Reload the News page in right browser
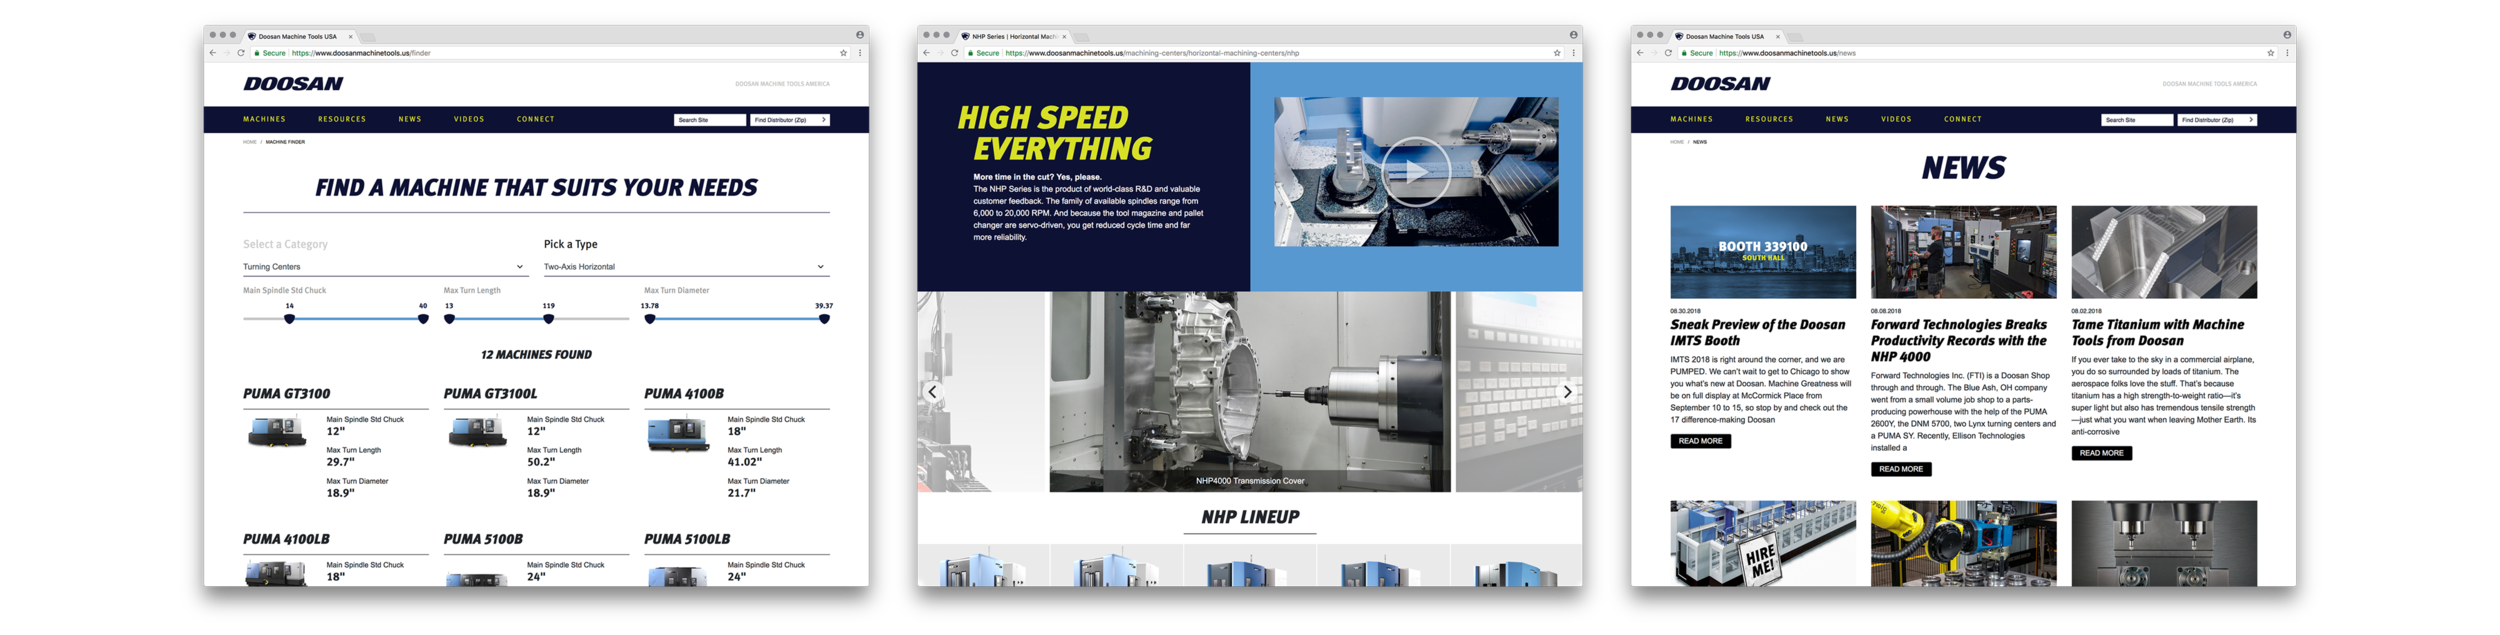Viewport: 2500px width, 635px height. pos(1668,53)
